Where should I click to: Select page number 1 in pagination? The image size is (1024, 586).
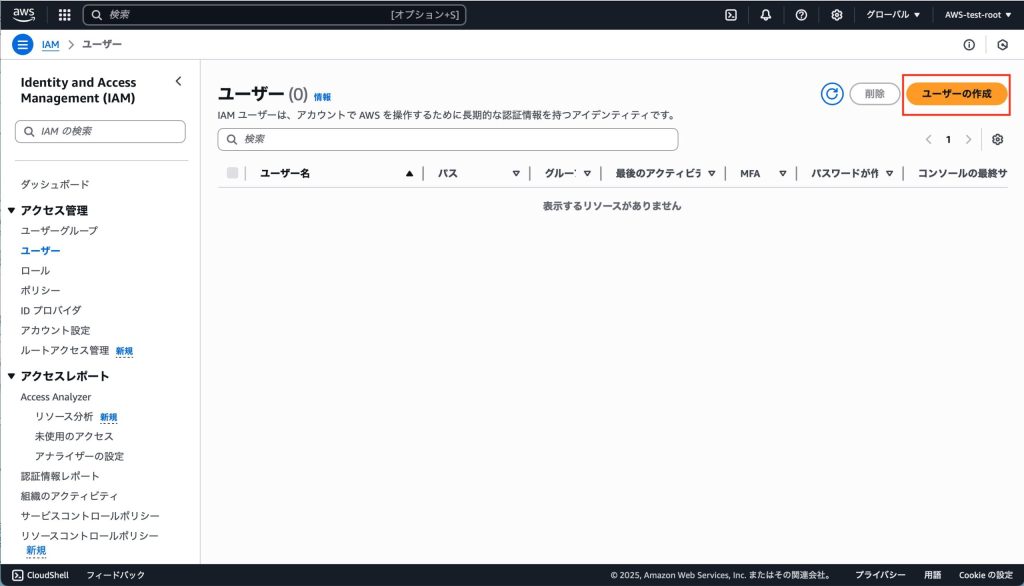[948, 139]
